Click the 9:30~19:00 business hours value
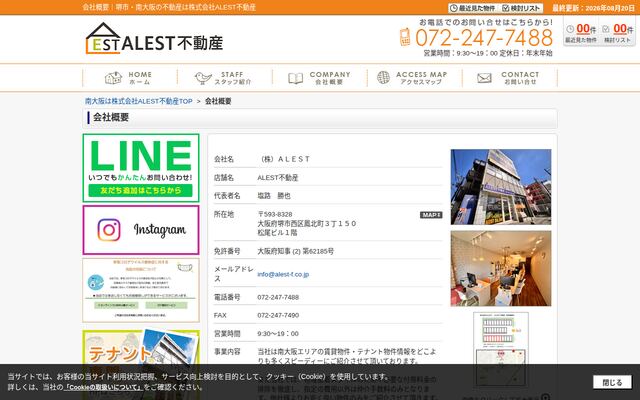Viewport: 640px width, 400px height. [x=278, y=333]
